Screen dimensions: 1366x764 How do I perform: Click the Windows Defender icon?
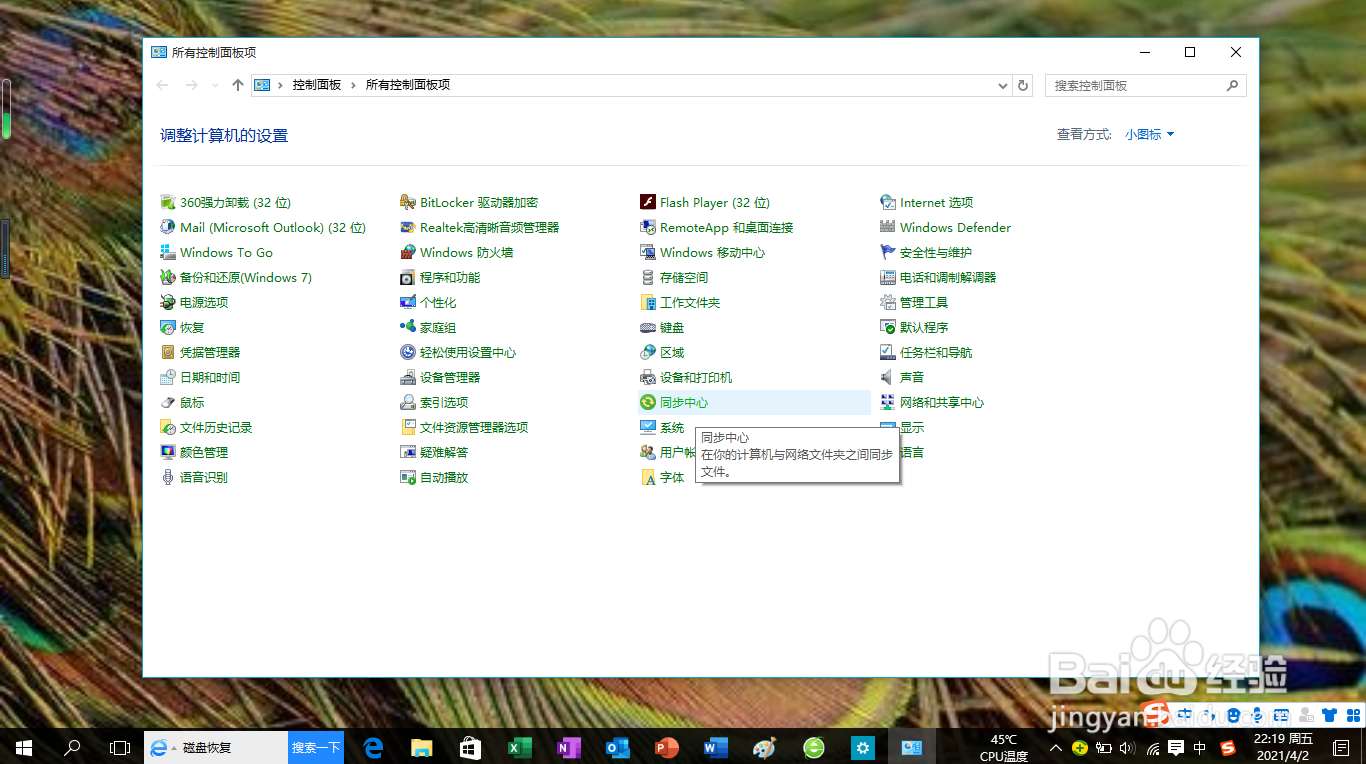[x=888, y=227]
